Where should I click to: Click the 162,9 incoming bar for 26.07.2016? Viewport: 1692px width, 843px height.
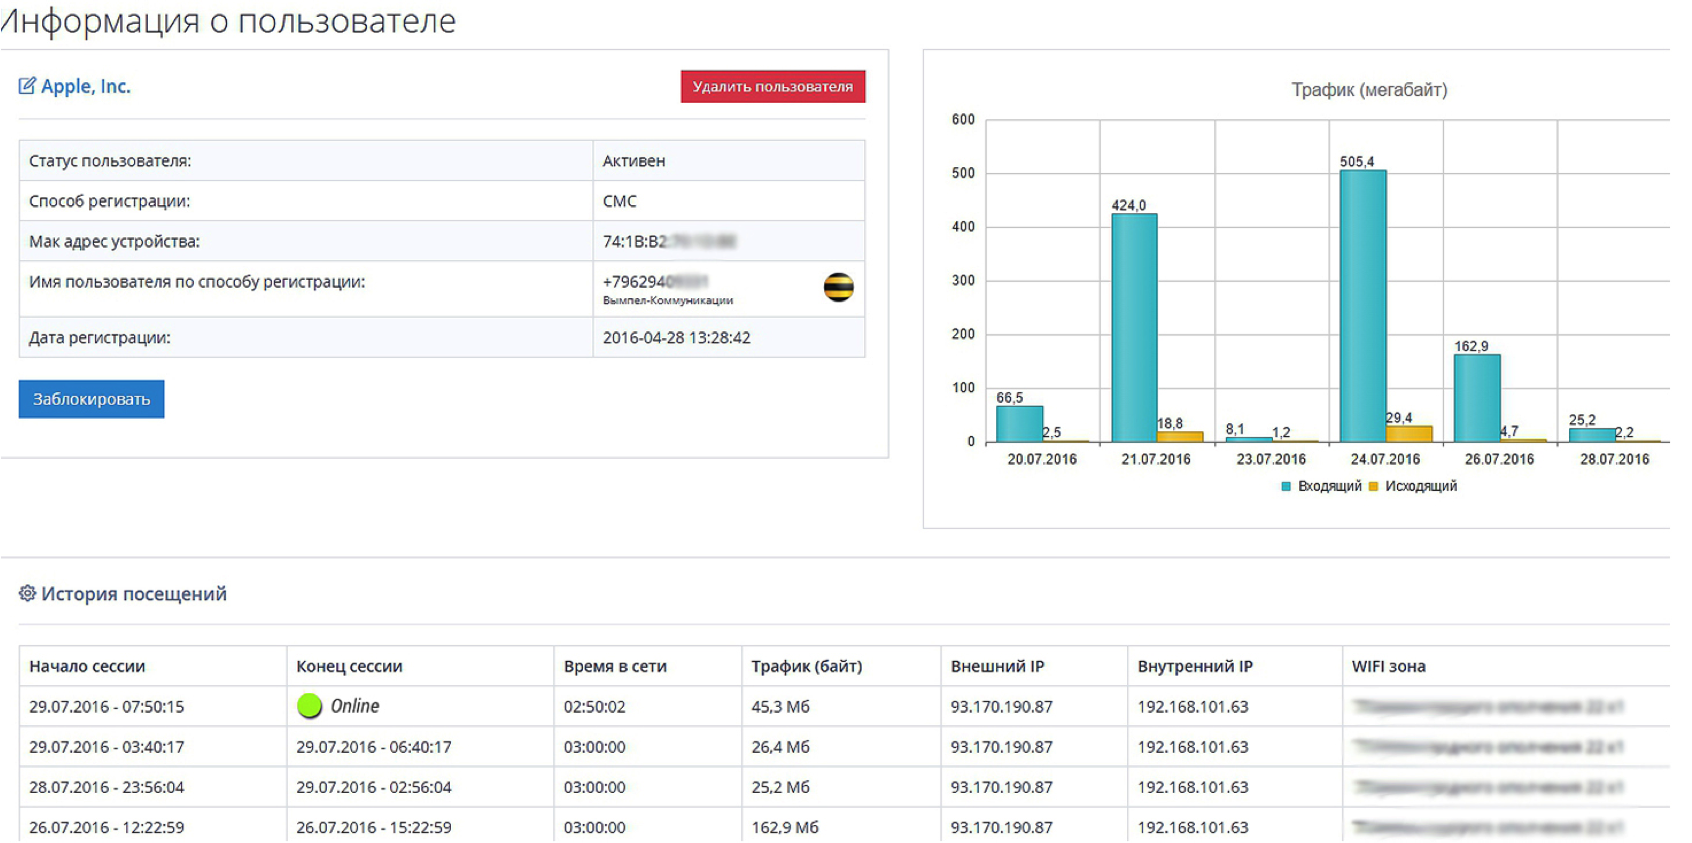click(1477, 398)
